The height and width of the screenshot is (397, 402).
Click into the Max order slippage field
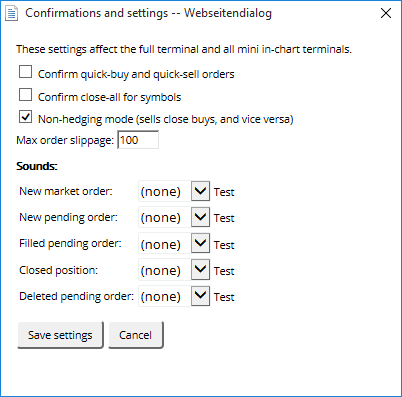pos(138,140)
